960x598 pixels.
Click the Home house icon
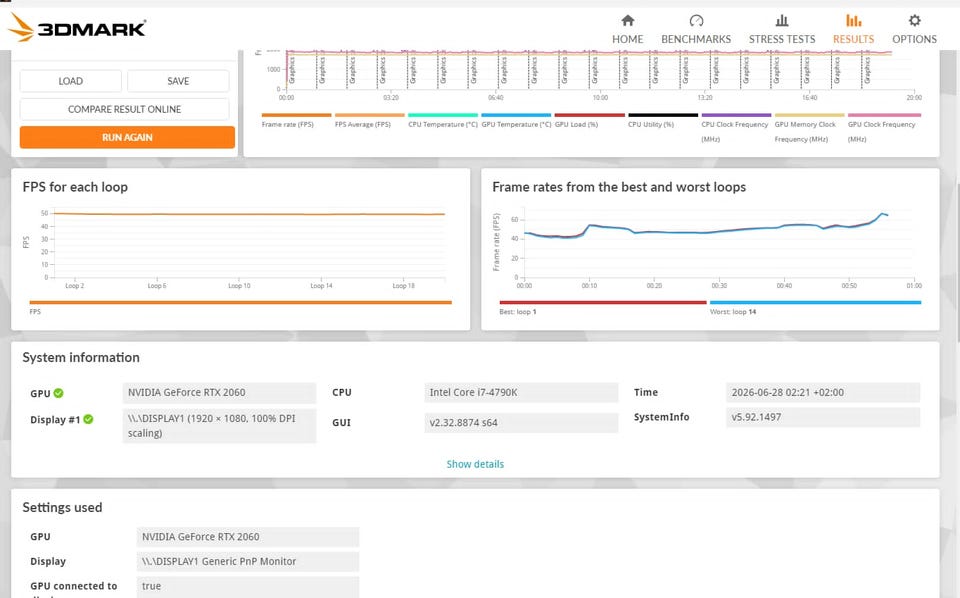click(628, 21)
